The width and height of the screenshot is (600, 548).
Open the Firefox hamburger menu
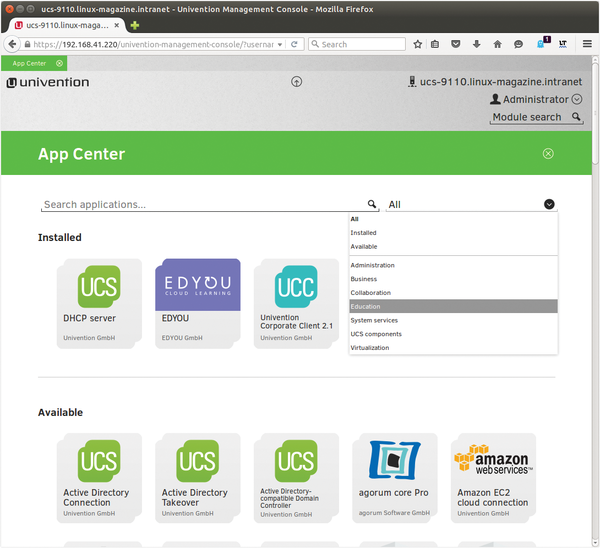click(x=587, y=44)
